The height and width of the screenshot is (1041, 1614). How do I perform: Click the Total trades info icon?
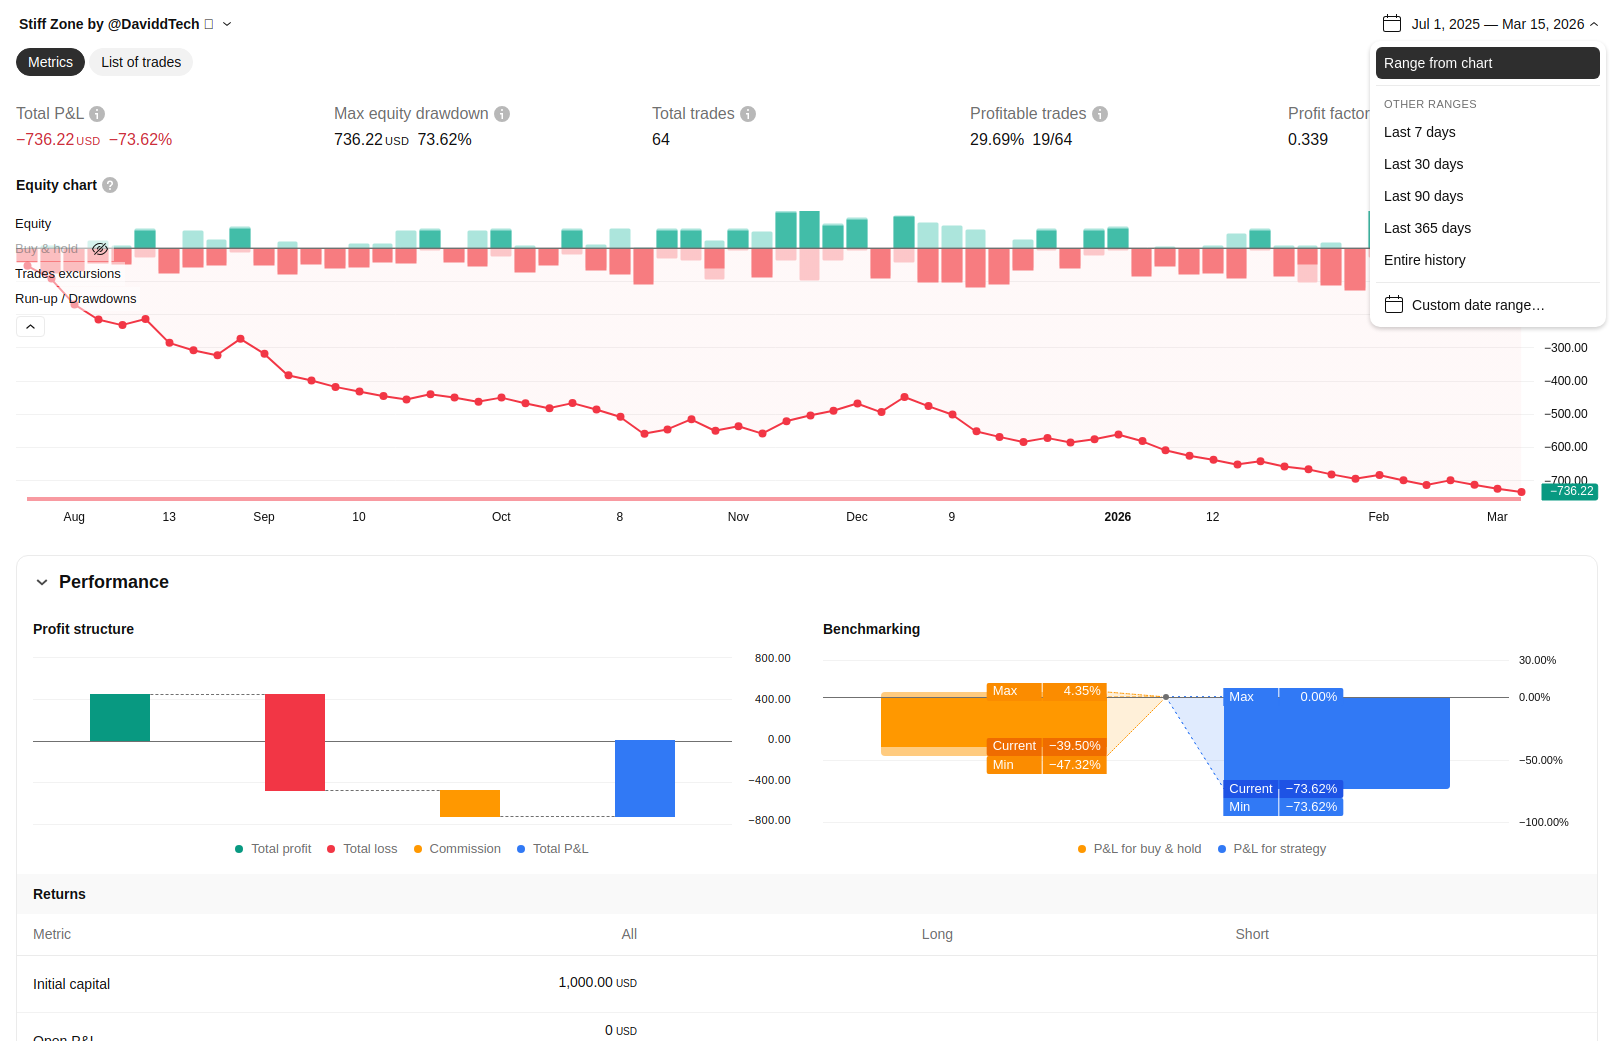tap(748, 114)
